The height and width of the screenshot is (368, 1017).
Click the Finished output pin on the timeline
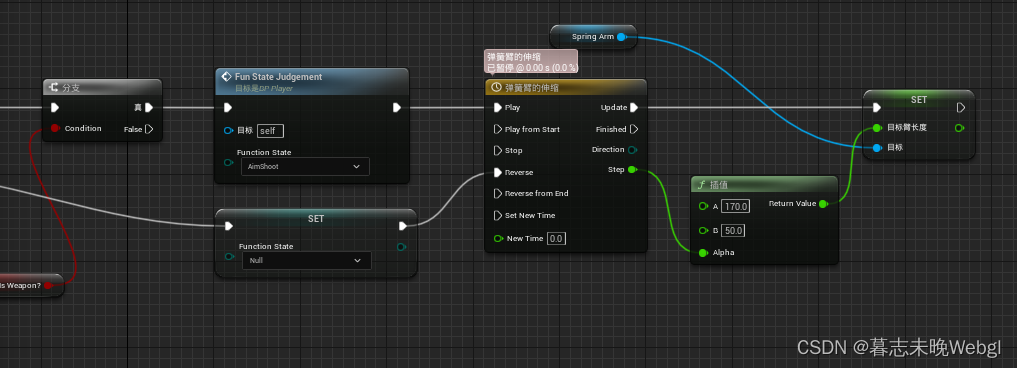click(634, 129)
